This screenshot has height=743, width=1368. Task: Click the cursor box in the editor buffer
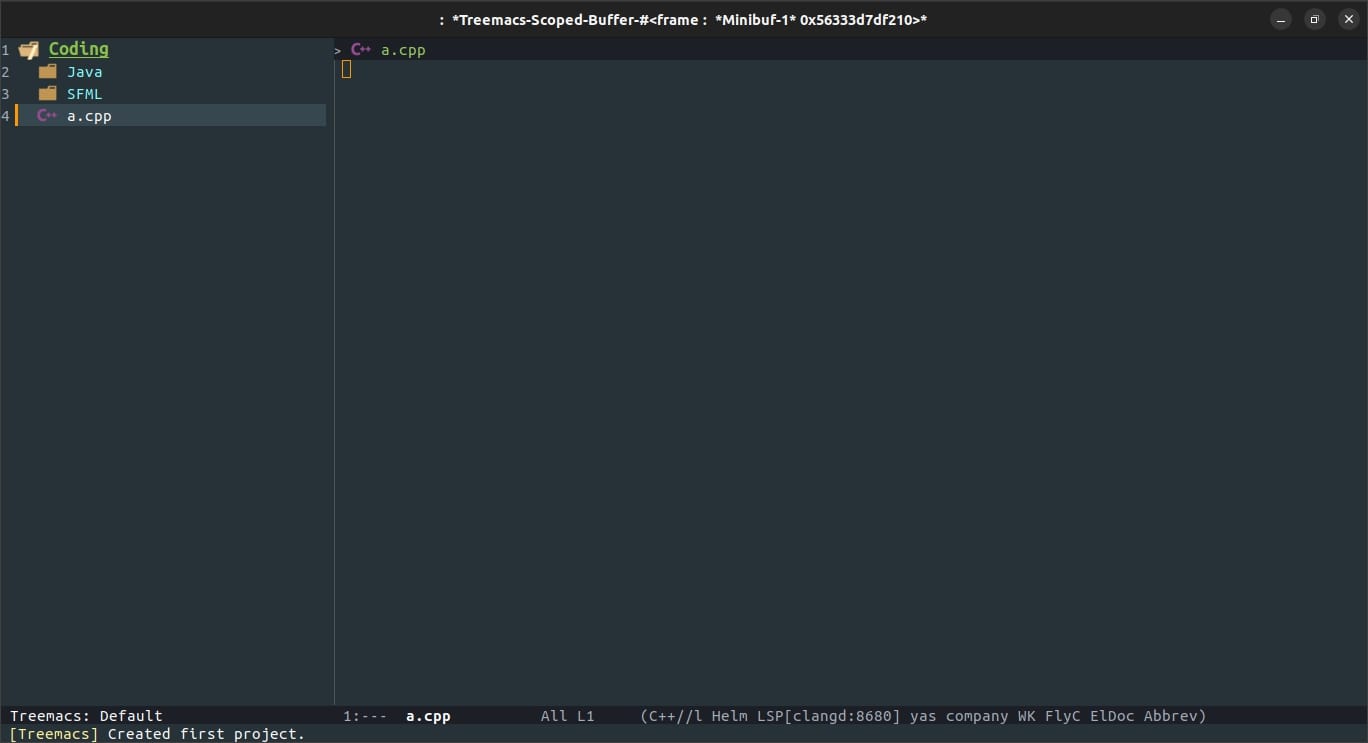pyautogui.click(x=348, y=70)
